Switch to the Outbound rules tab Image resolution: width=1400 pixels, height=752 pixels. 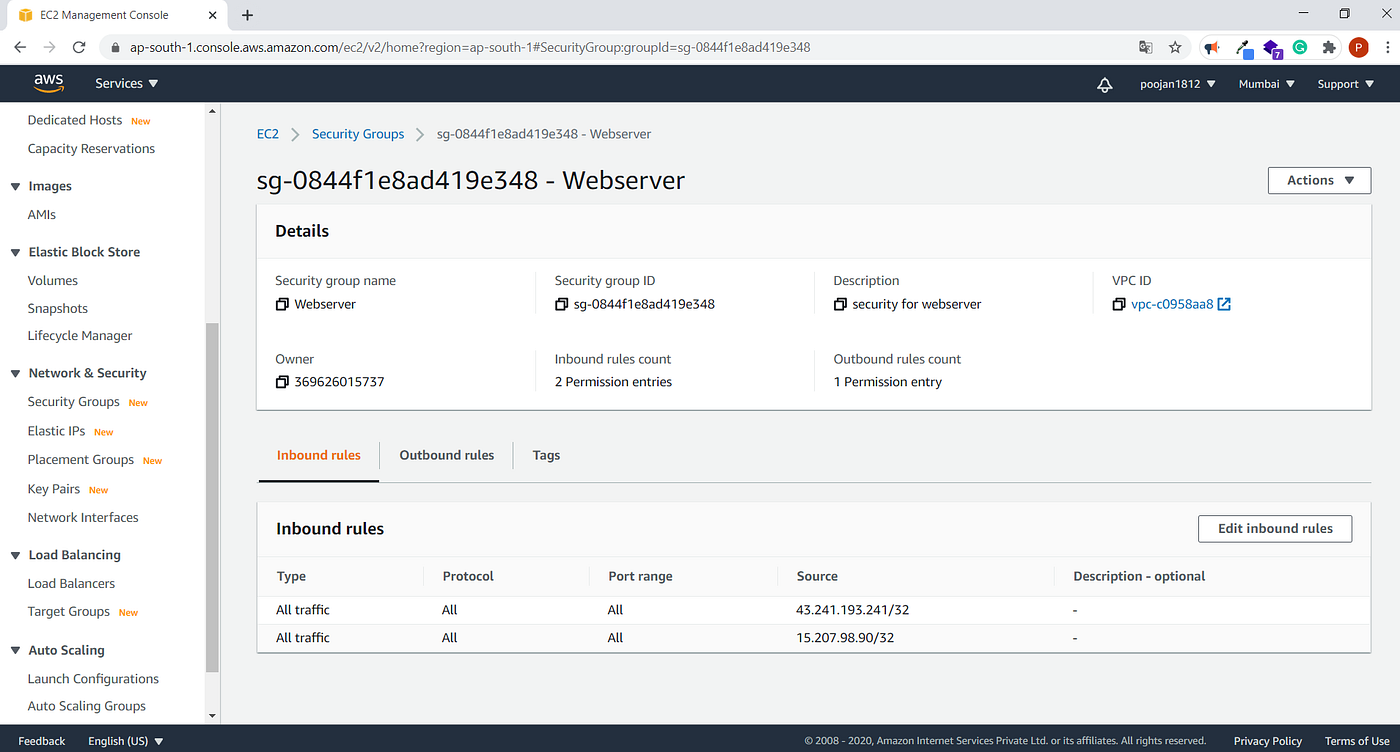coord(446,455)
